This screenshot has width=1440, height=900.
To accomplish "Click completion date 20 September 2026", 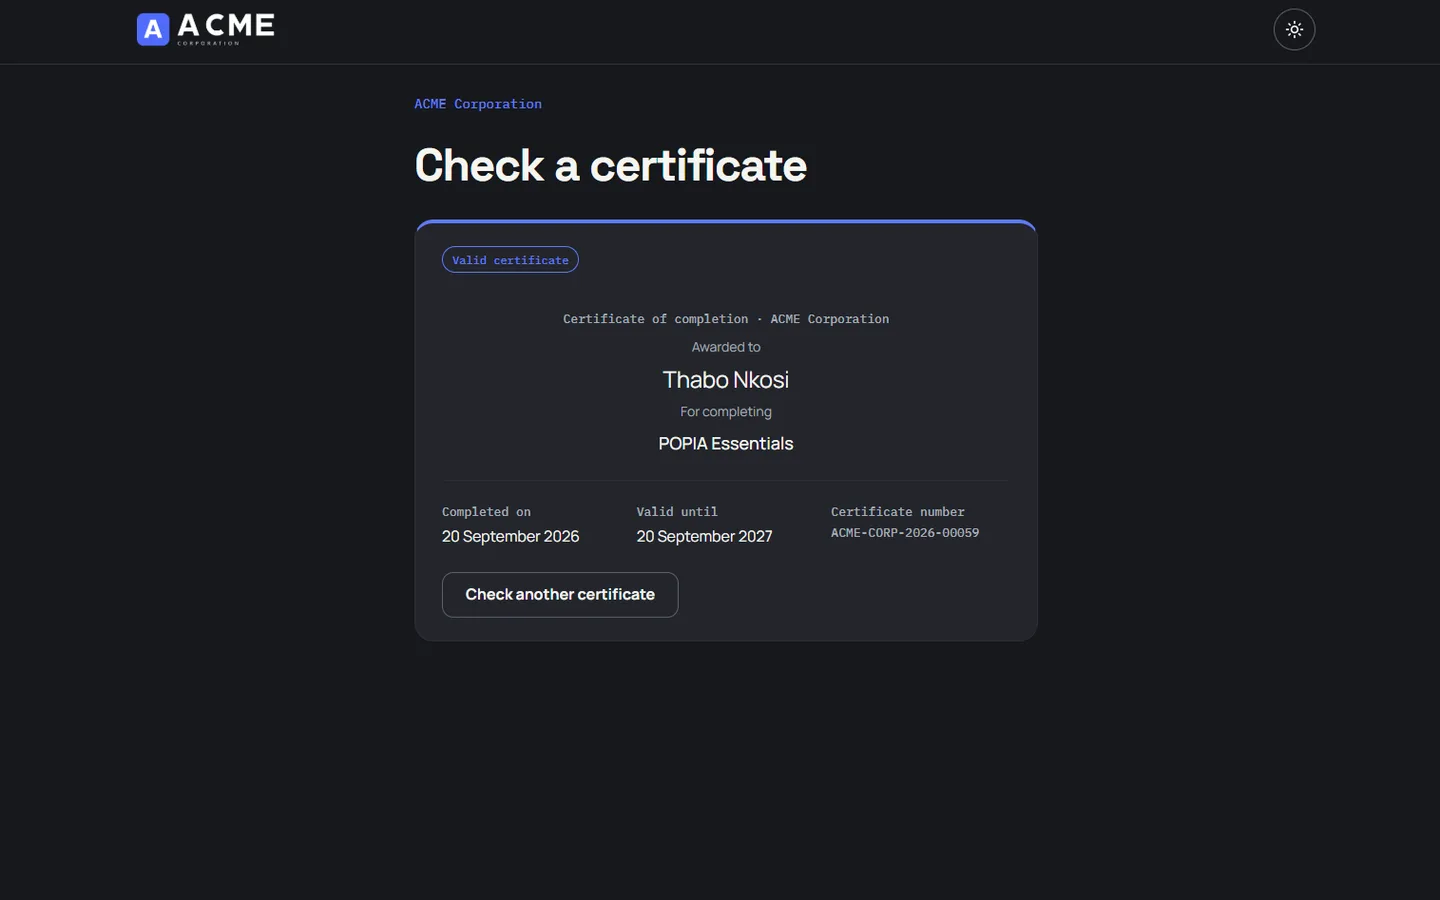I will (x=511, y=537).
